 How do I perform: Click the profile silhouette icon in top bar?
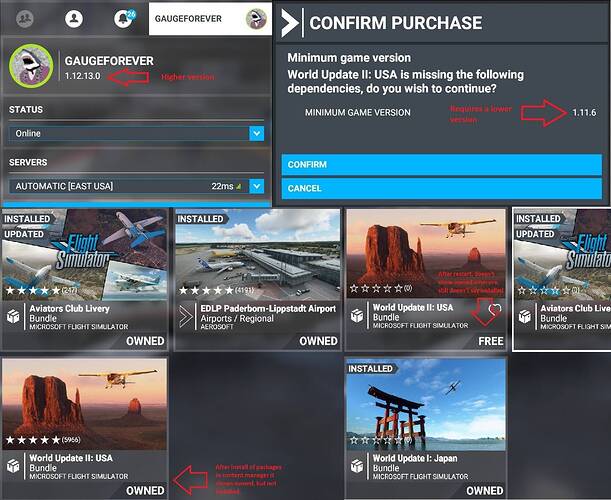(74, 18)
